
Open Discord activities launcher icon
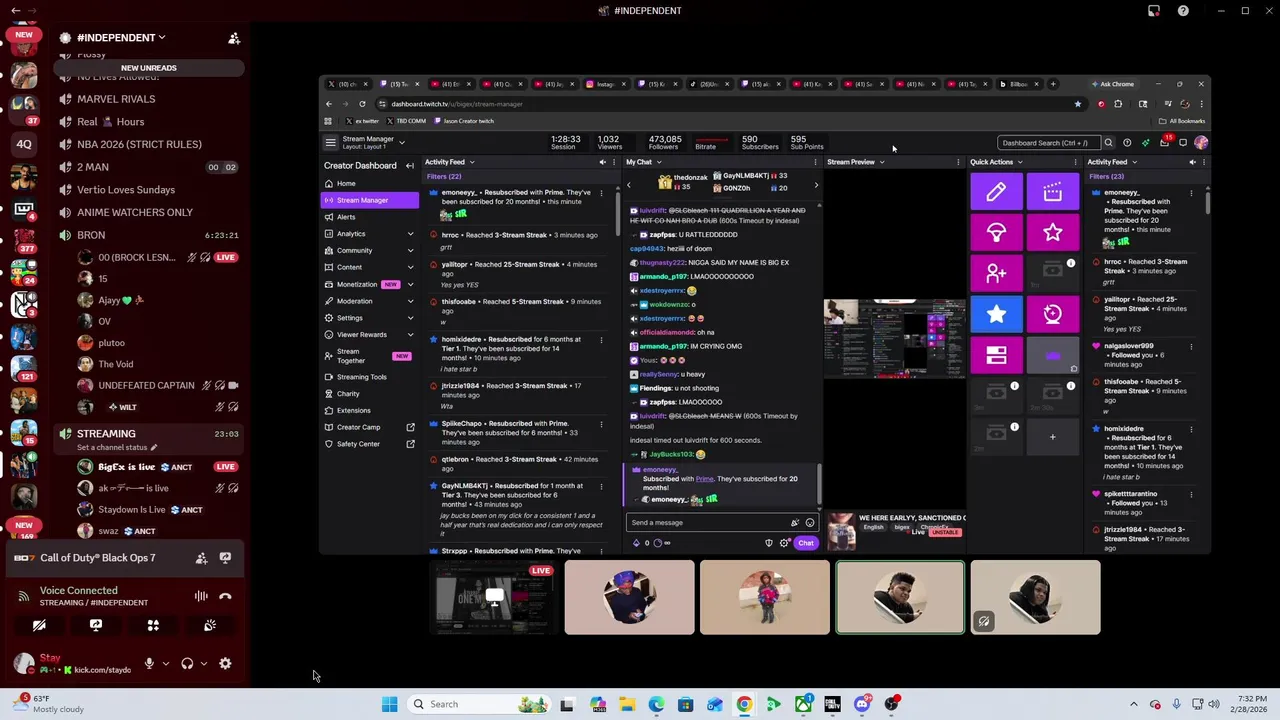point(153,625)
